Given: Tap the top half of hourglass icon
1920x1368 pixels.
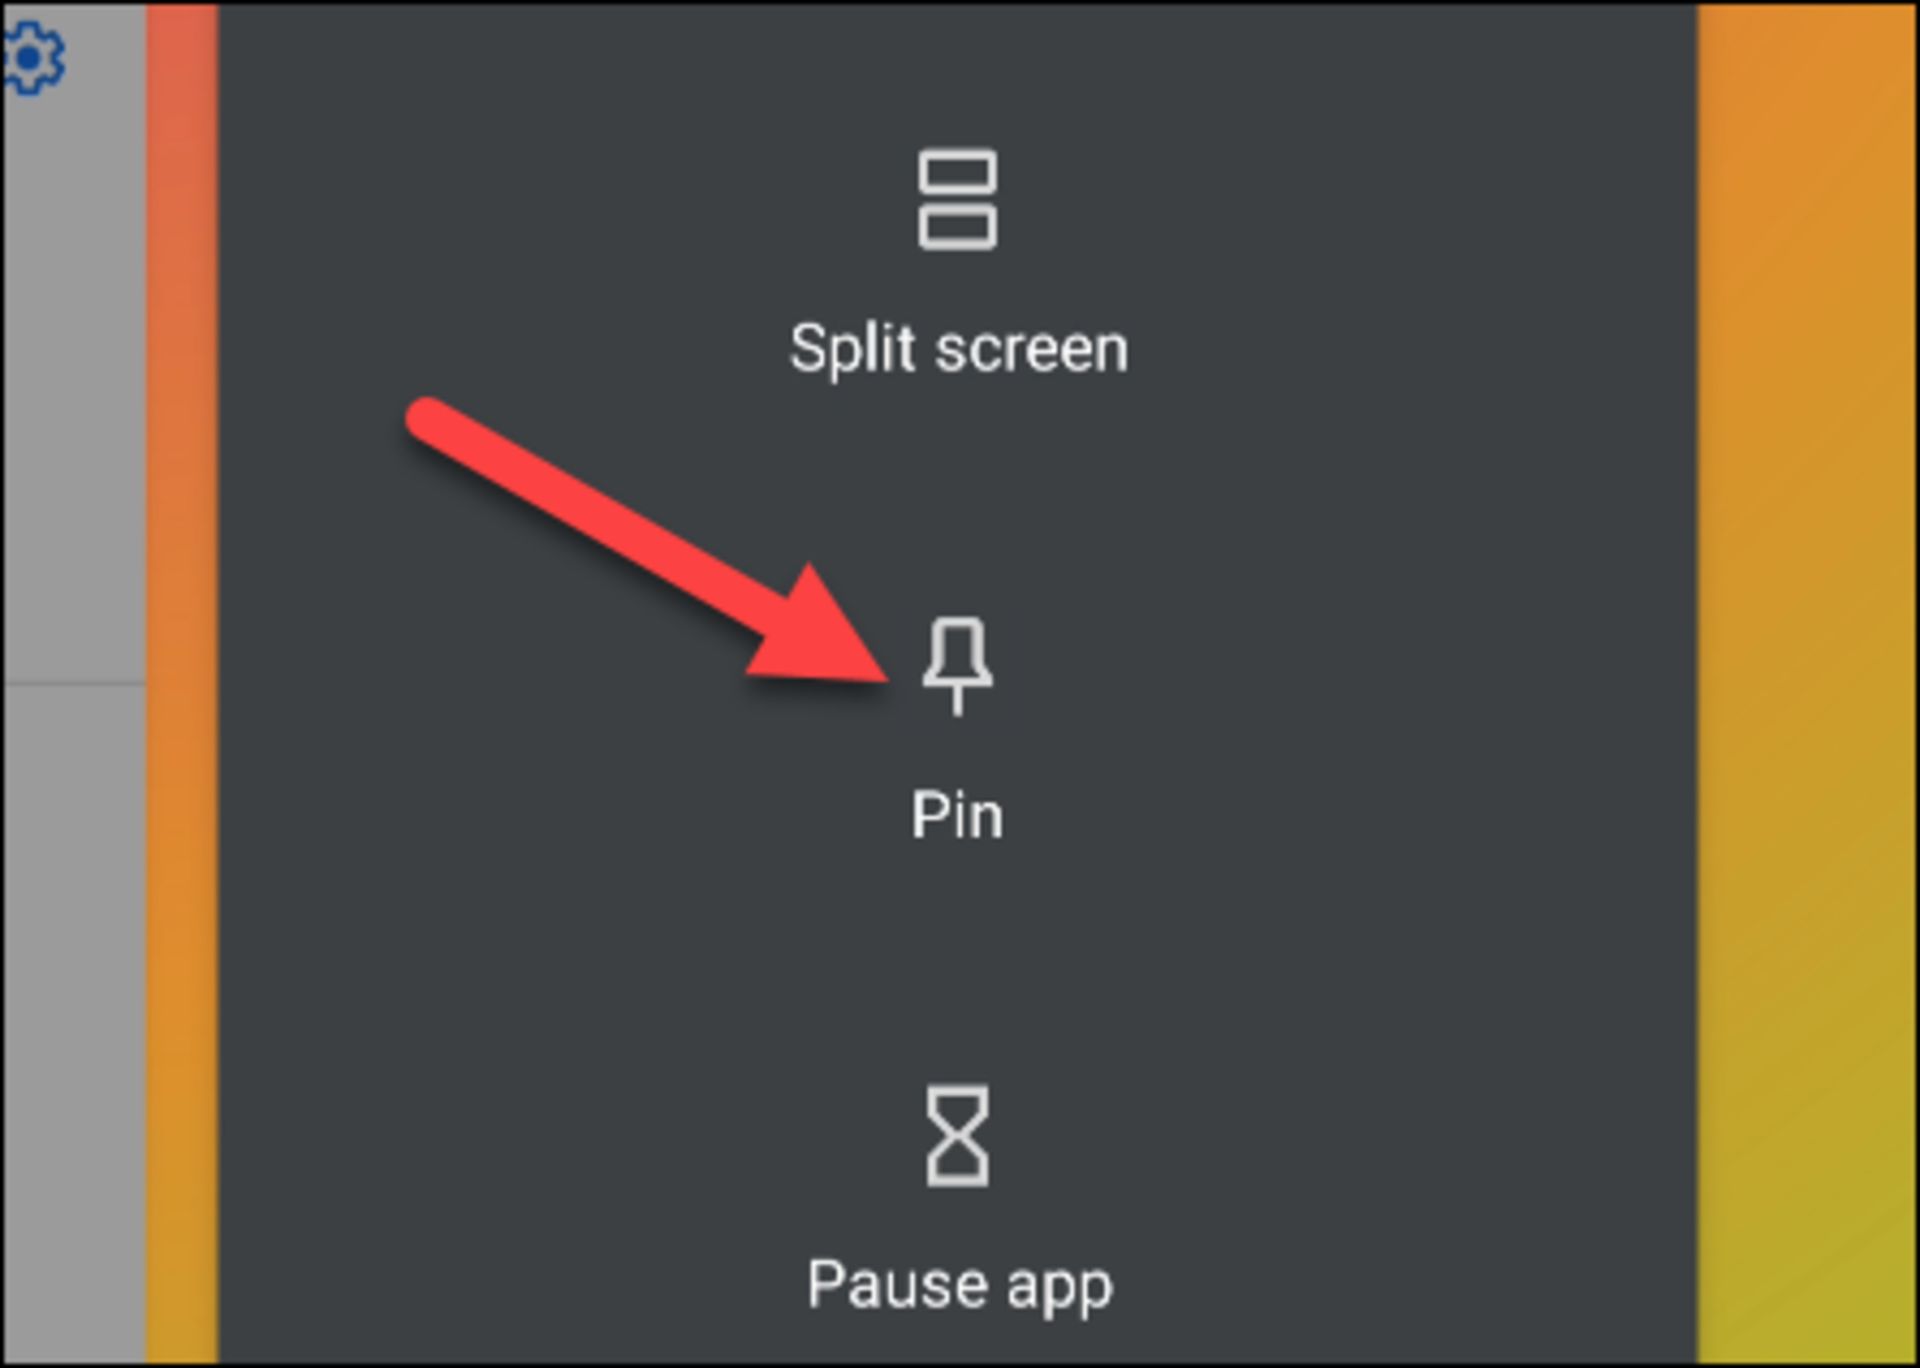Looking at the screenshot, I should point(958,1110).
